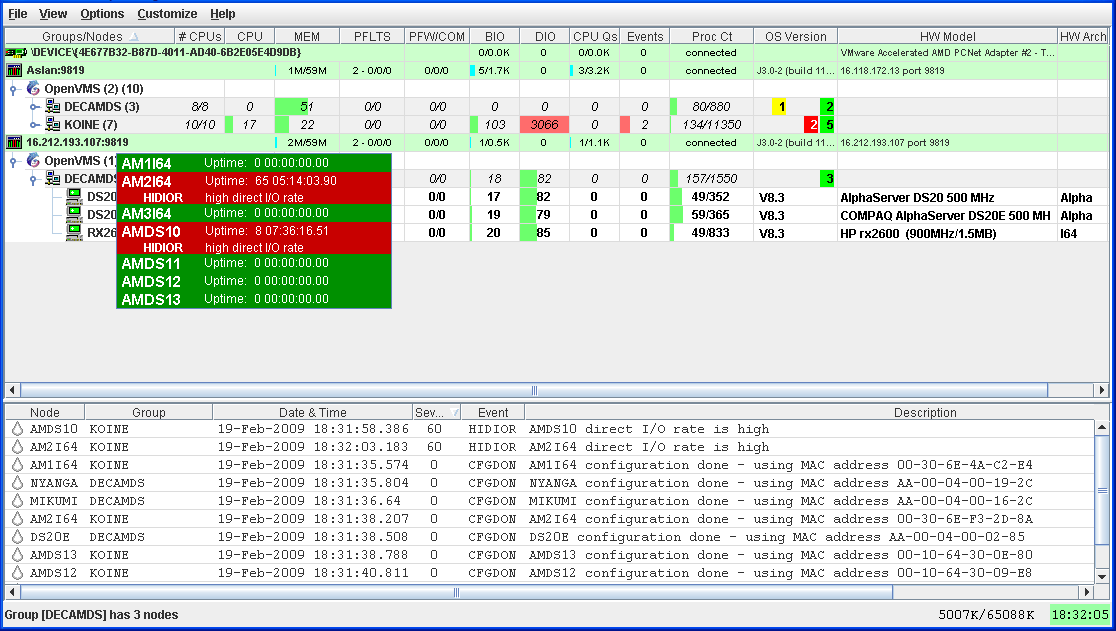Image resolution: width=1116 pixels, height=631 pixels.
Task: Click the RX26 node computer icon
Action: point(74,232)
